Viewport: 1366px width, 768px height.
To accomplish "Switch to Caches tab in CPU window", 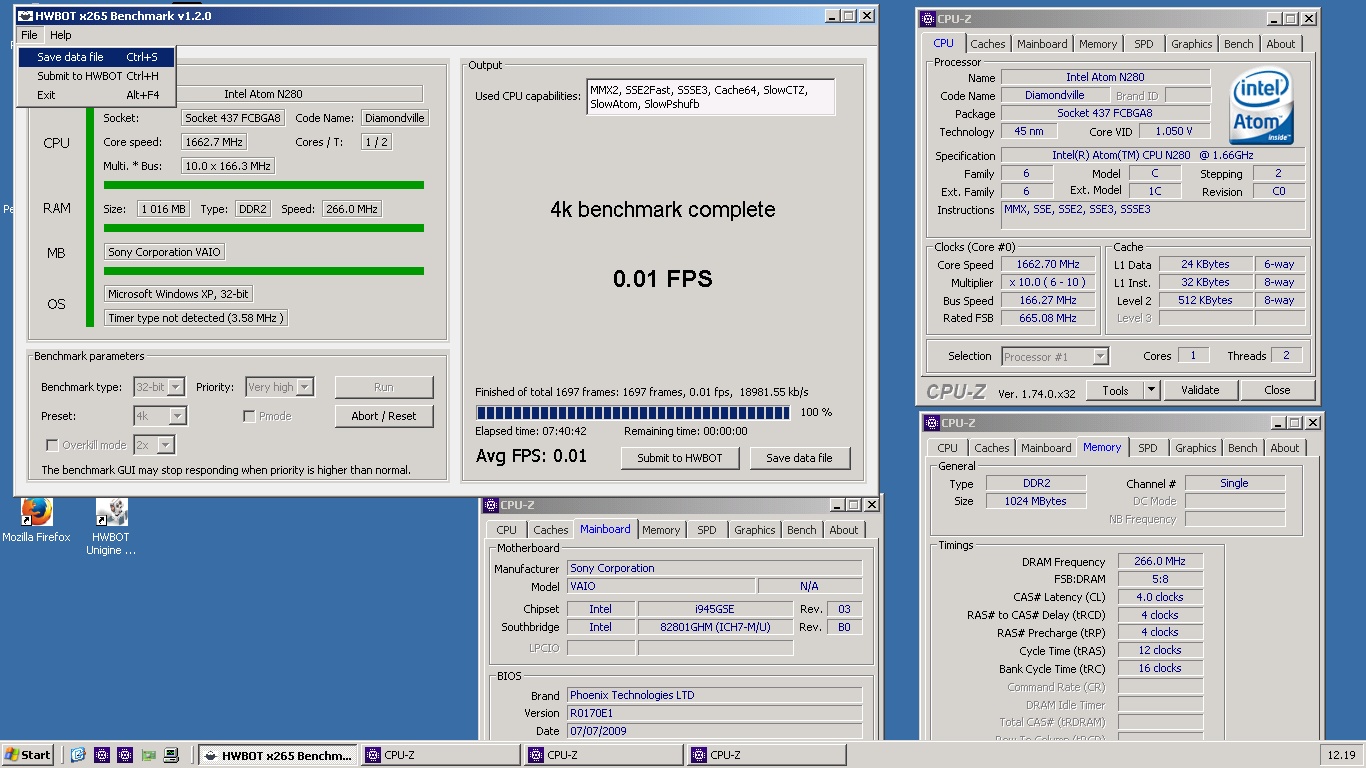I will 987,44.
